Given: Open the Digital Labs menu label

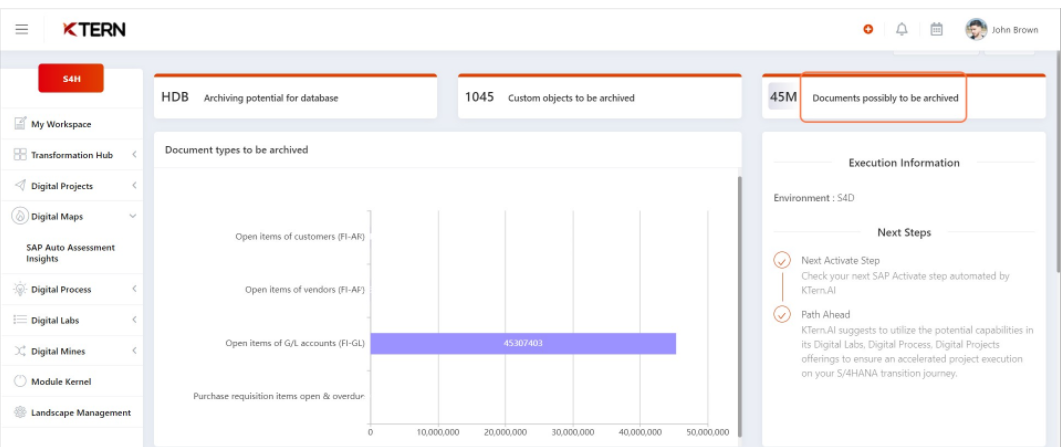Looking at the screenshot, I should click(x=55, y=321).
